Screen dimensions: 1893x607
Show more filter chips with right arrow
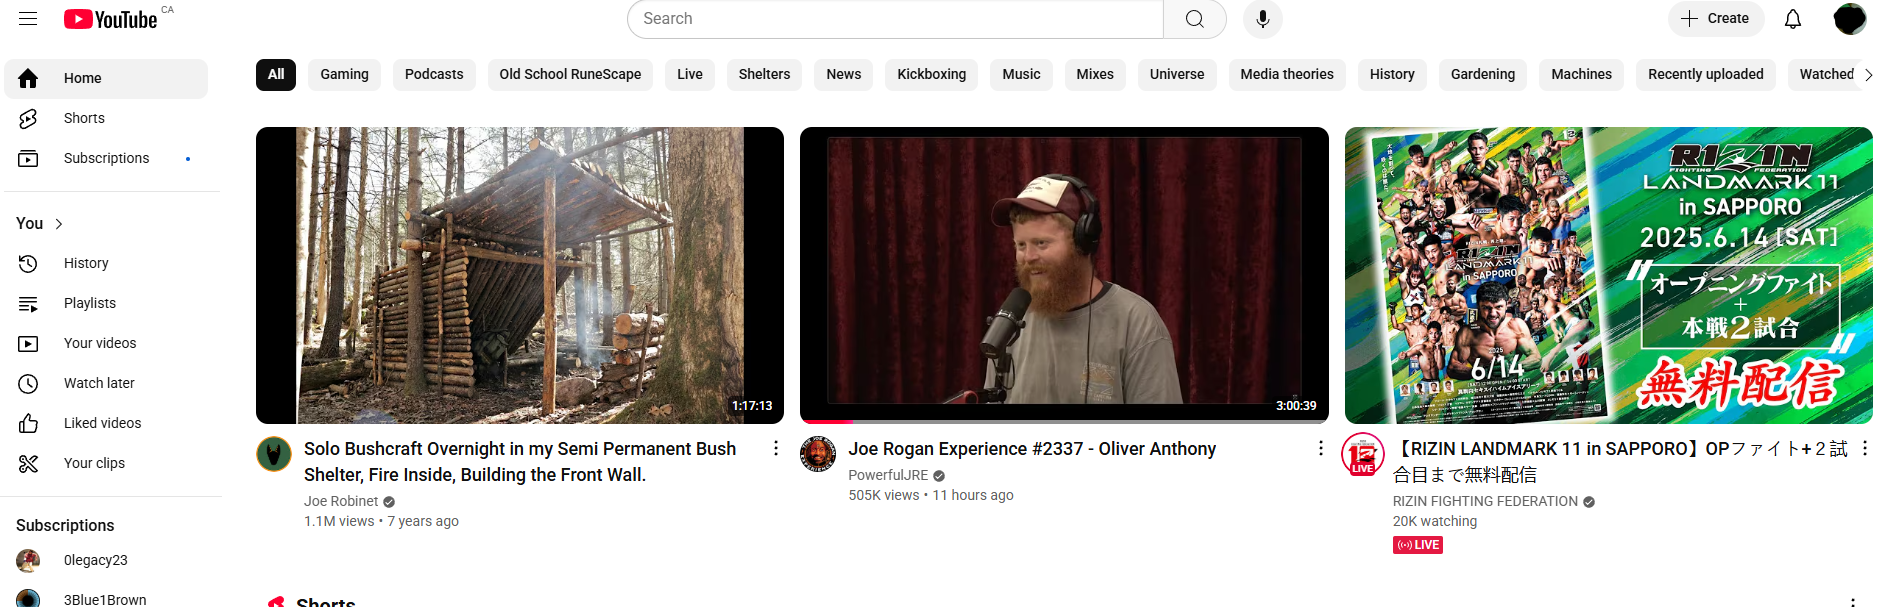point(1868,75)
